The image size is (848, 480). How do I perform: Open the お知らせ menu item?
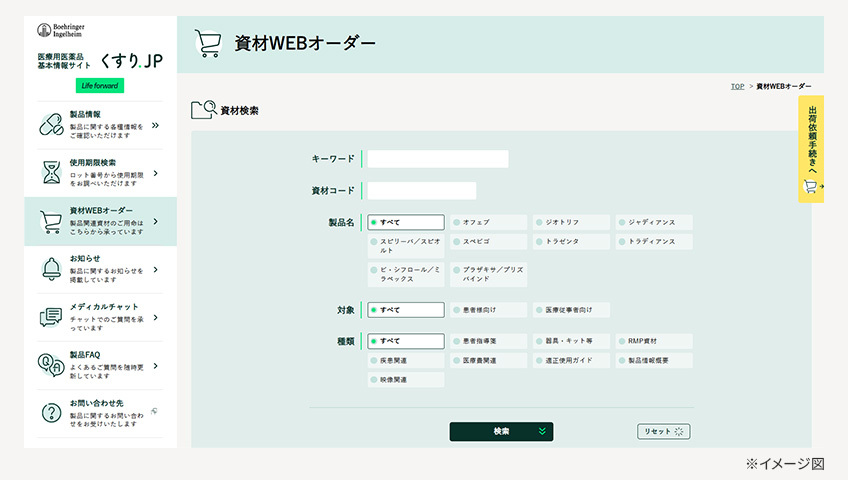[100, 269]
